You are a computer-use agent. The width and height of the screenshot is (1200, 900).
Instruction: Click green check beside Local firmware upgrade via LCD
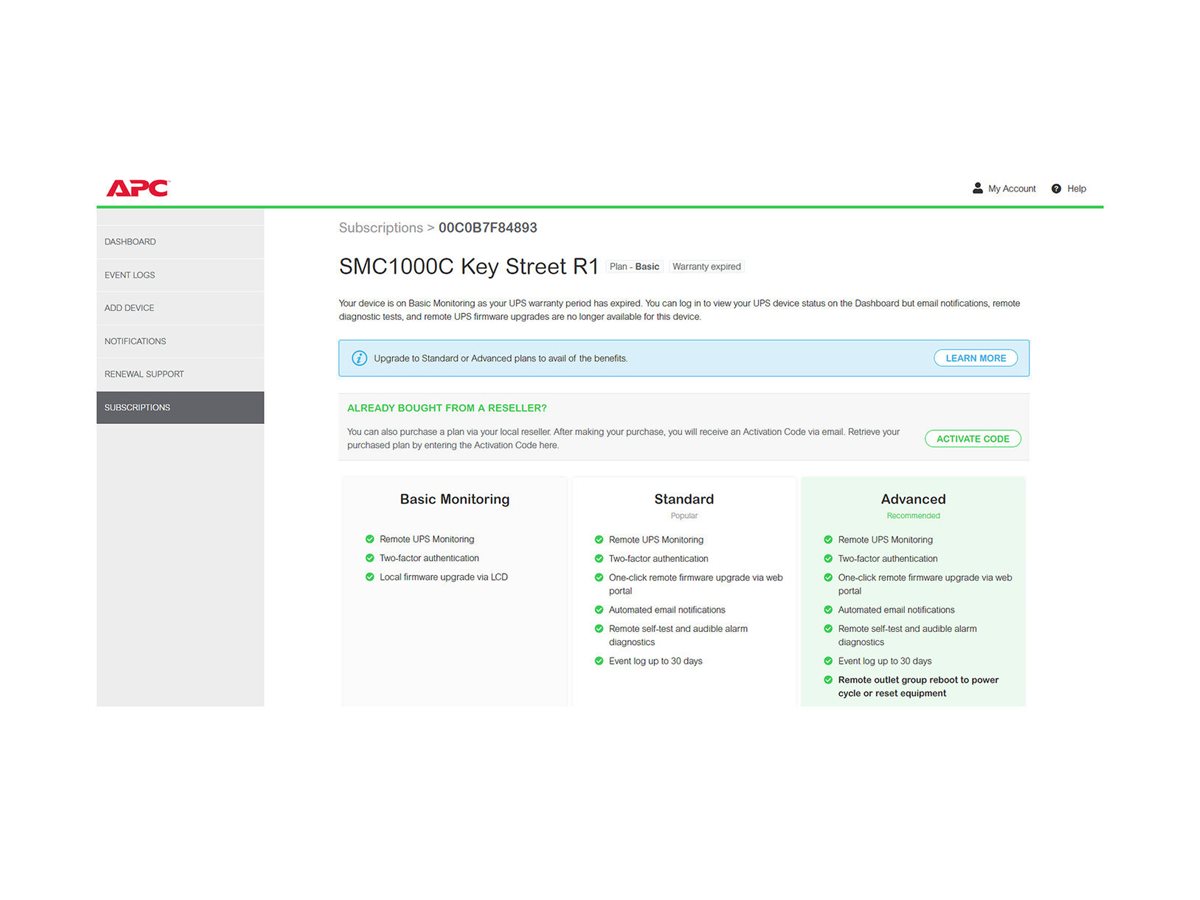pyautogui.click(x=370, y=577)
